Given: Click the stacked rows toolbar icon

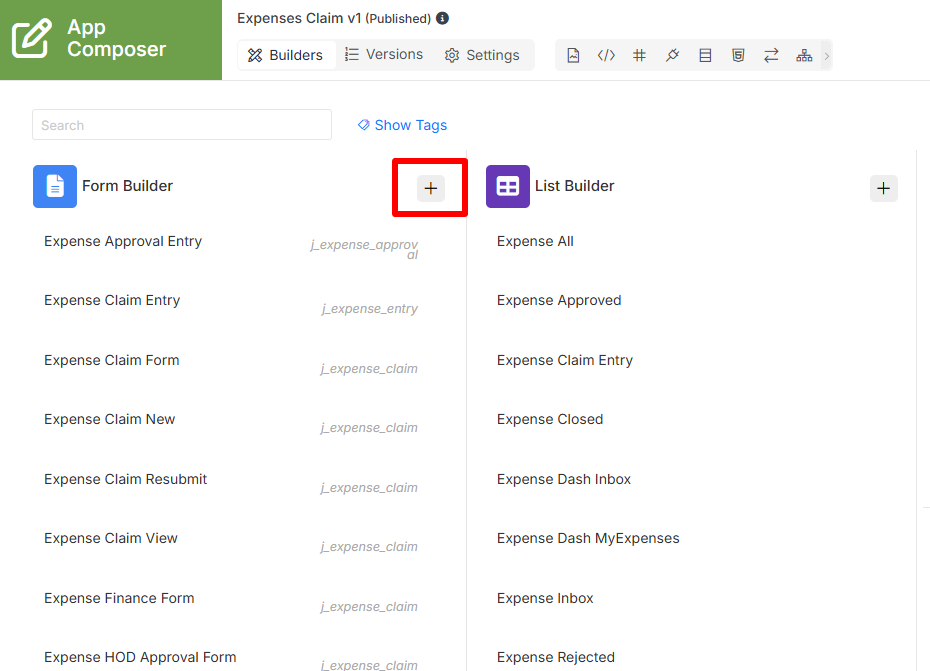Looking at the screenshot, I should (x=705, y=55).
